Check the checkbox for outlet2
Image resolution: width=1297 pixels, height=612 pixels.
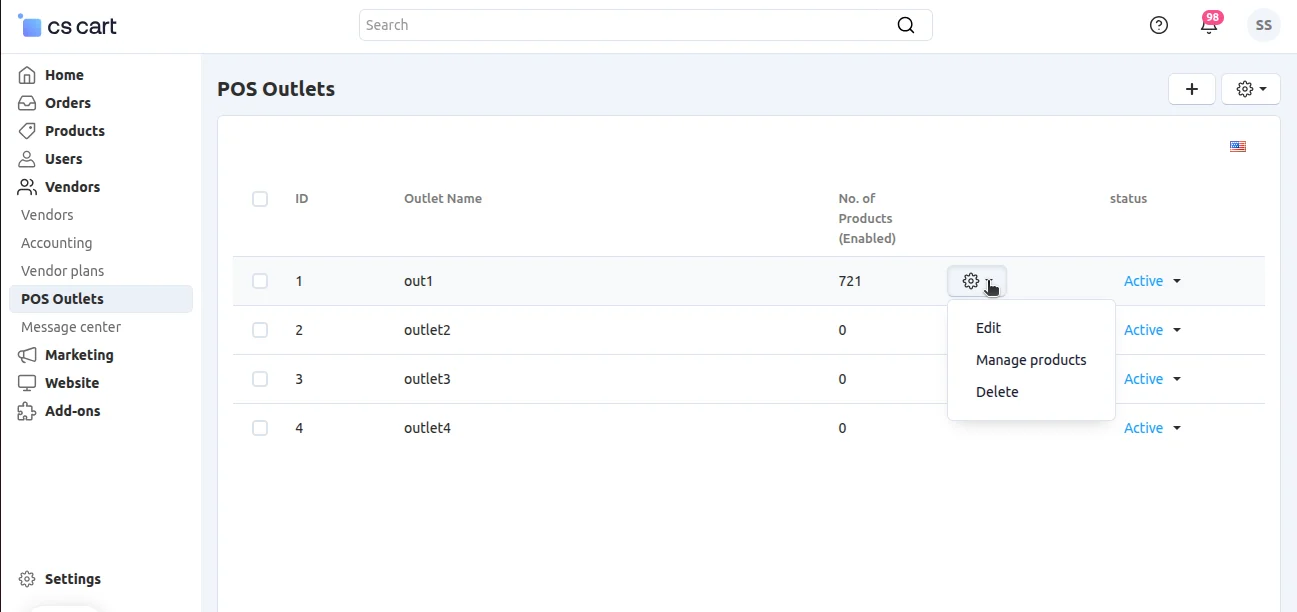(x=260, y=330)
